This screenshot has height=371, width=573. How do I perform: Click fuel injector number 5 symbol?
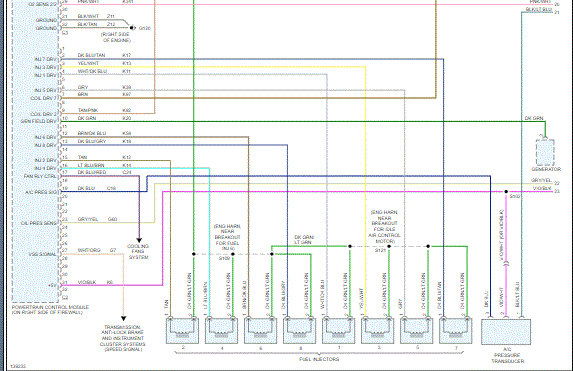417,330
